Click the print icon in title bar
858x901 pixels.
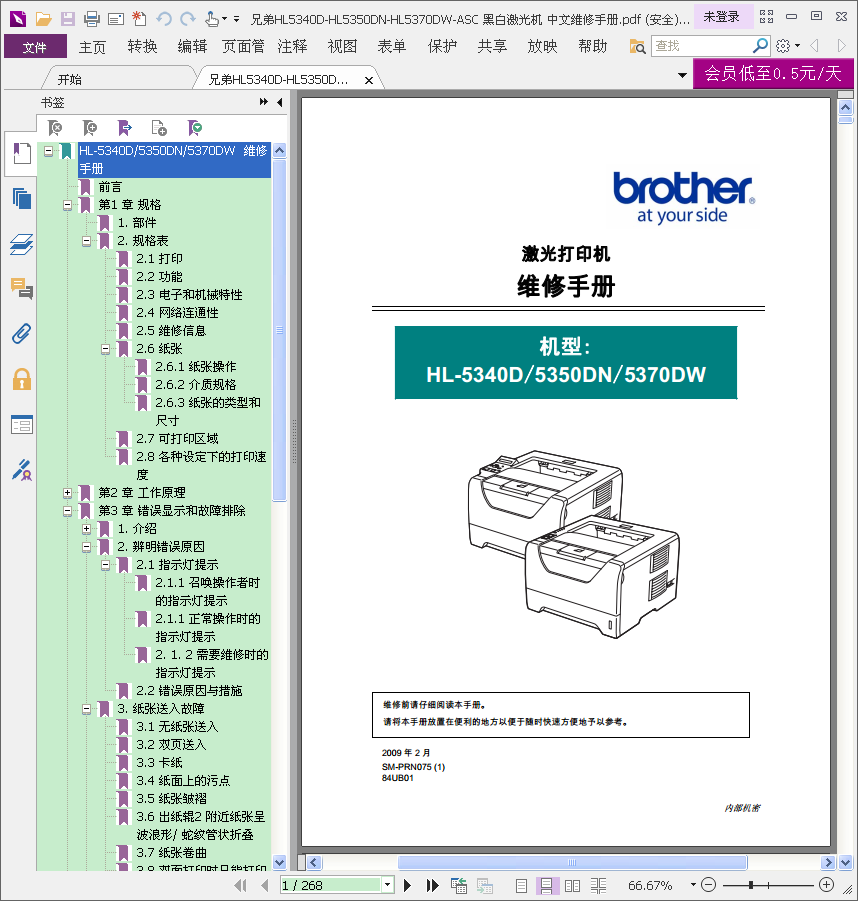(x=91, y=19)
